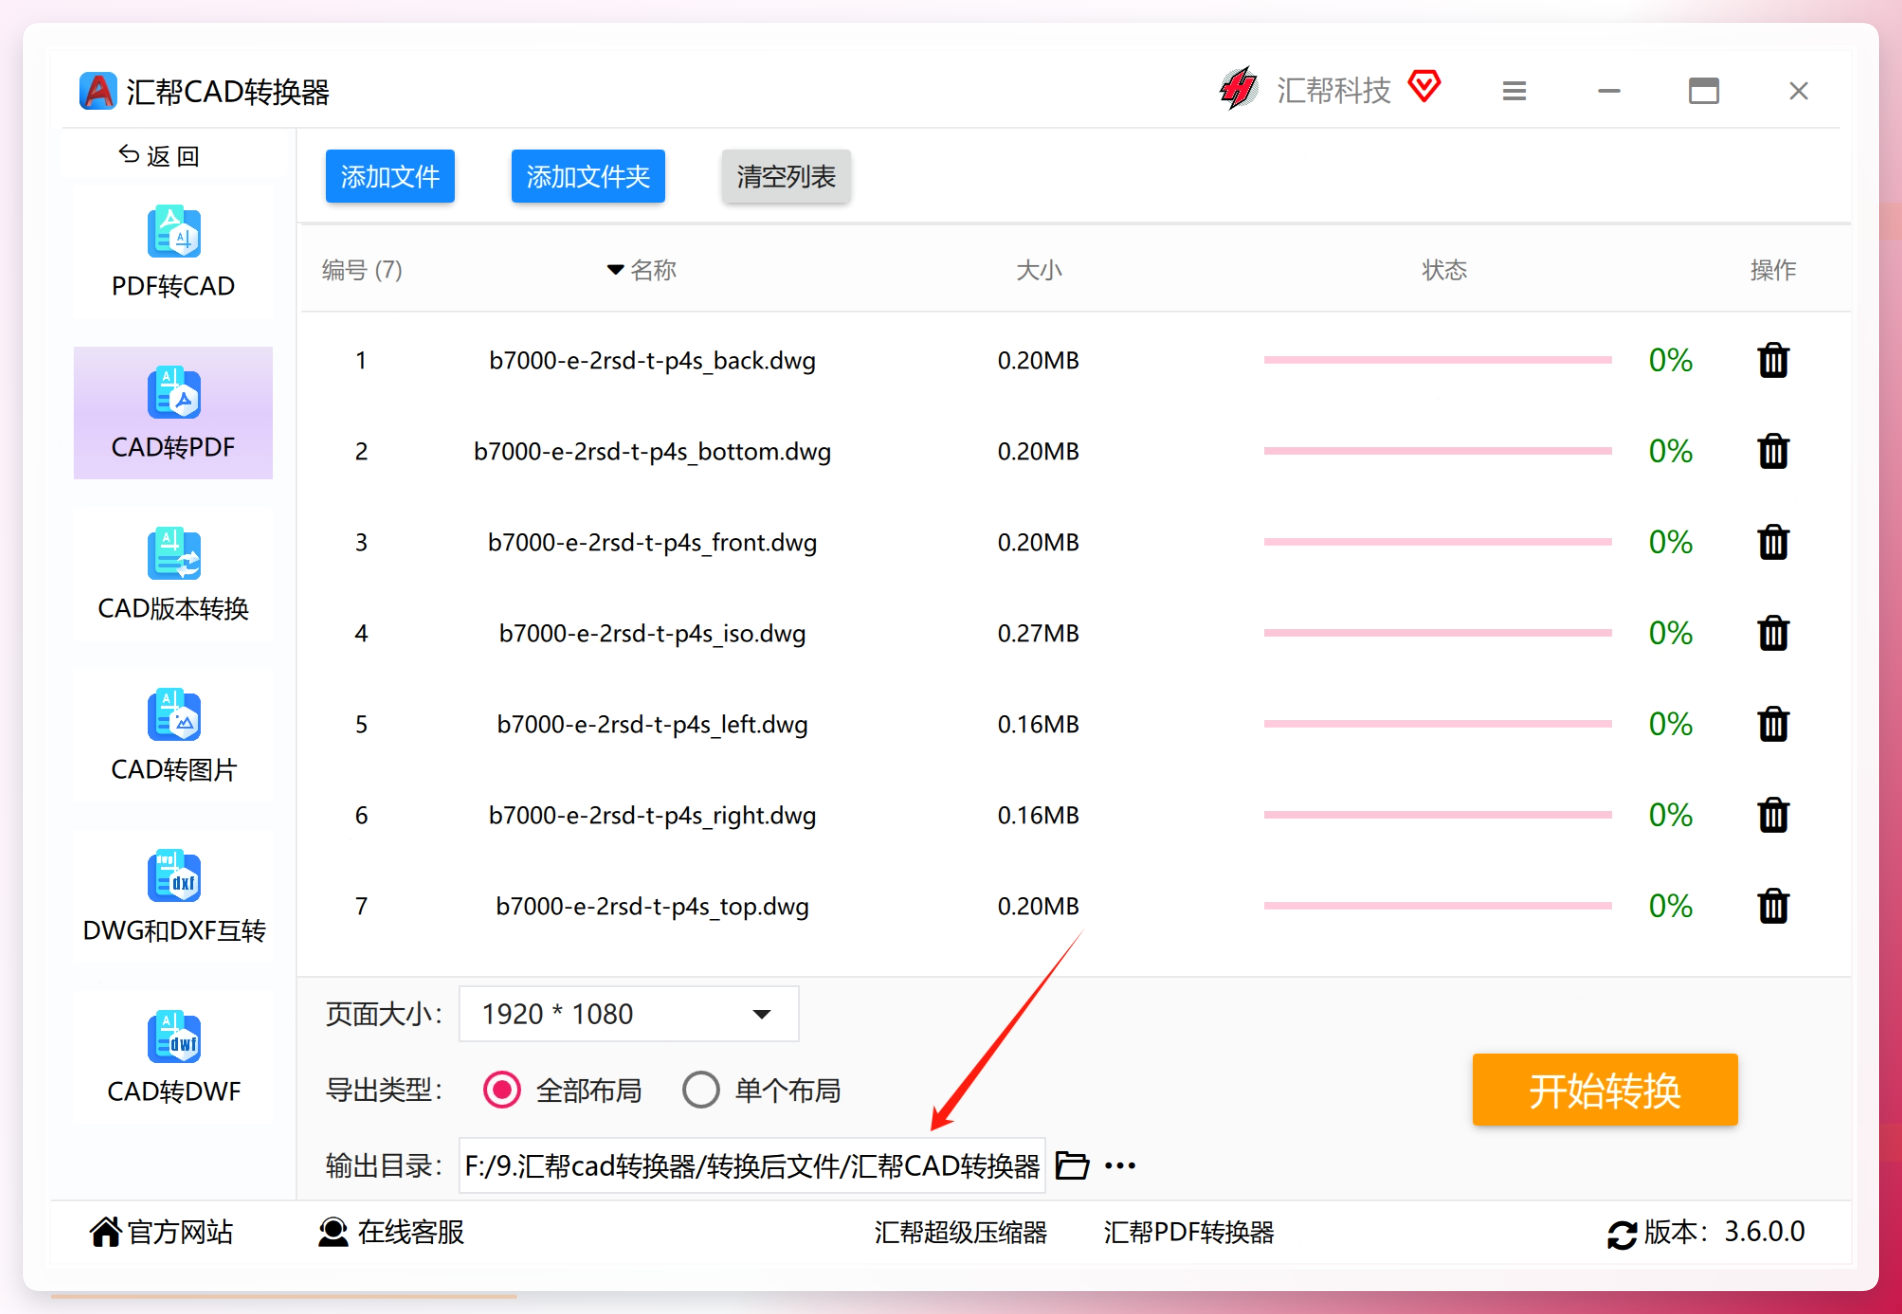Open the 页面大小 1920 * 1080 dropdown

[629, 1014]
